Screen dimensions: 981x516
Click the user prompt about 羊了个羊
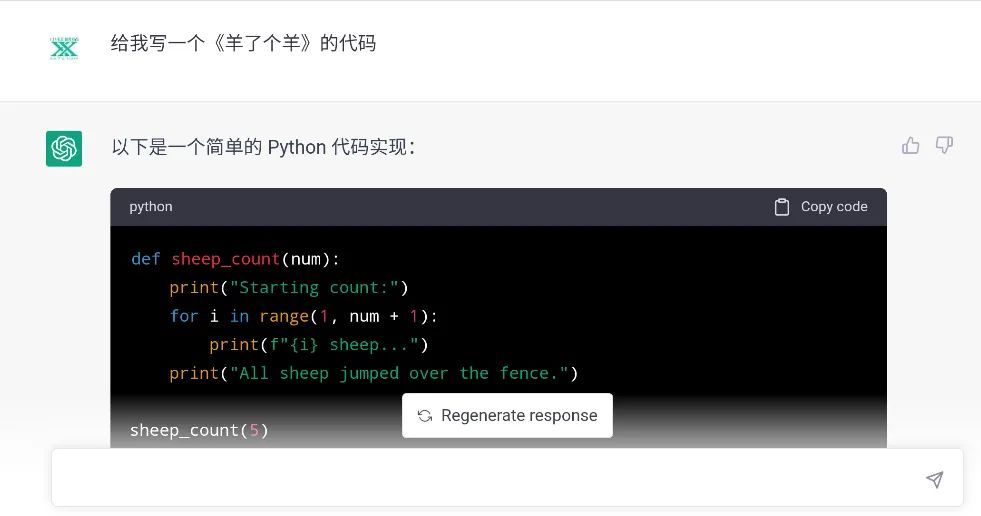pos(243,44)
